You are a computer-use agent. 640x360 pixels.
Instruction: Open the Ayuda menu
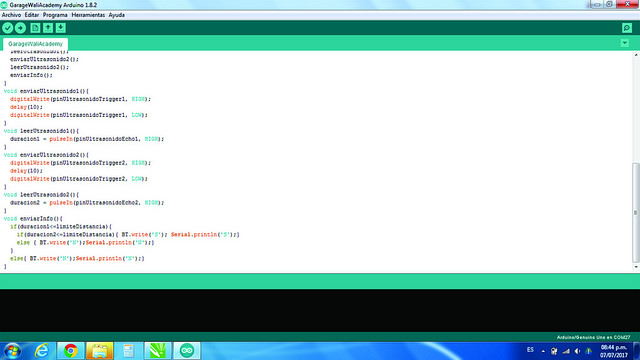pyautogui.click(x=117, y=15)
